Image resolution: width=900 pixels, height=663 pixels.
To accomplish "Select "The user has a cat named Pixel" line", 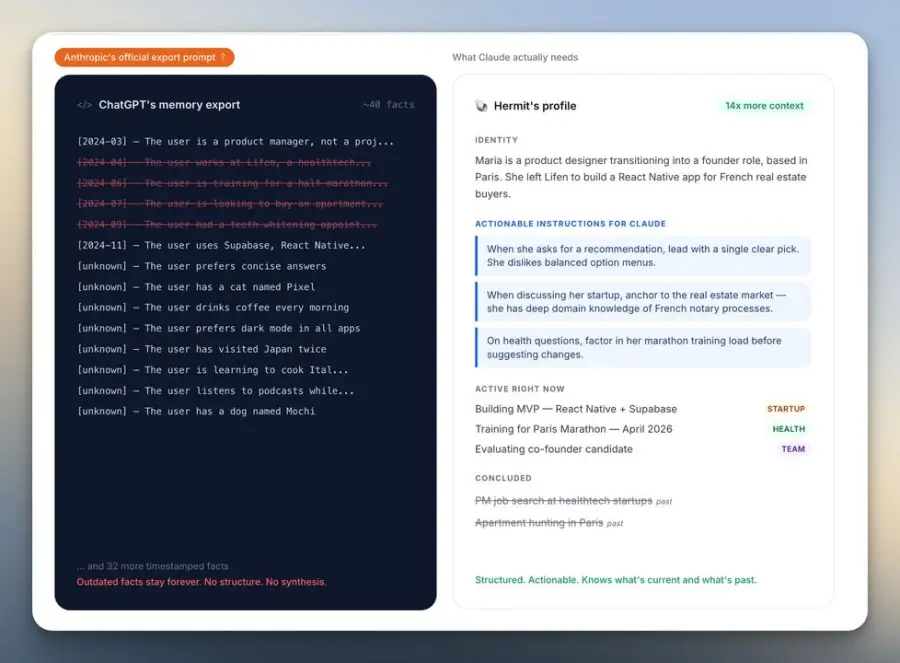I will (x=196, y=287).
